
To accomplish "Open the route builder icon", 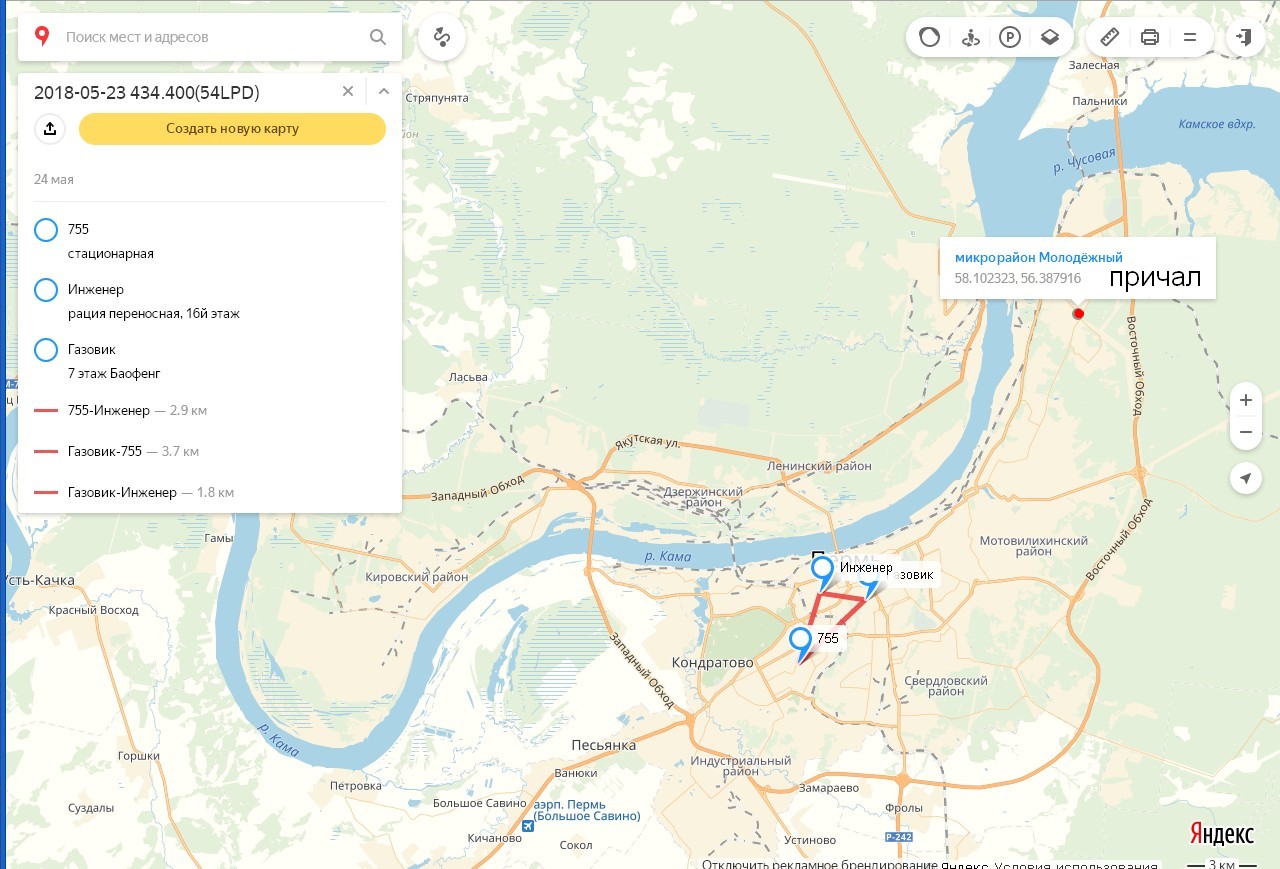I will click(441, 38).
